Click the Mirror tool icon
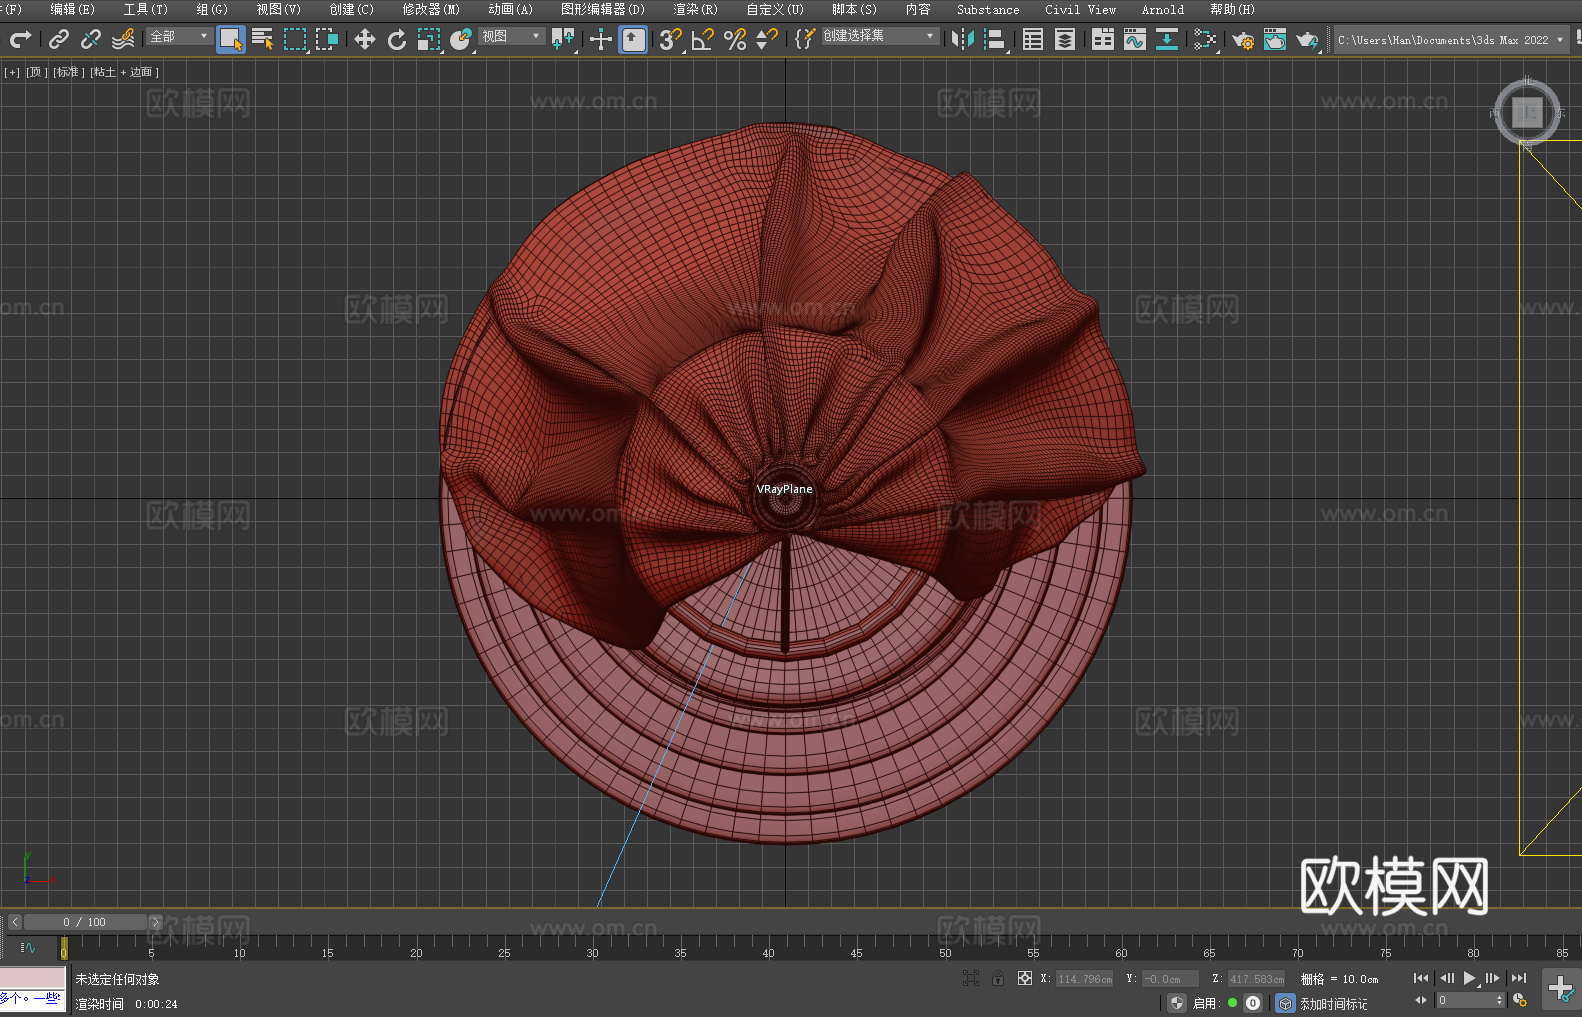This screenshot has width=1582, height=1017. pyautogui.click(x=962, y=39)
